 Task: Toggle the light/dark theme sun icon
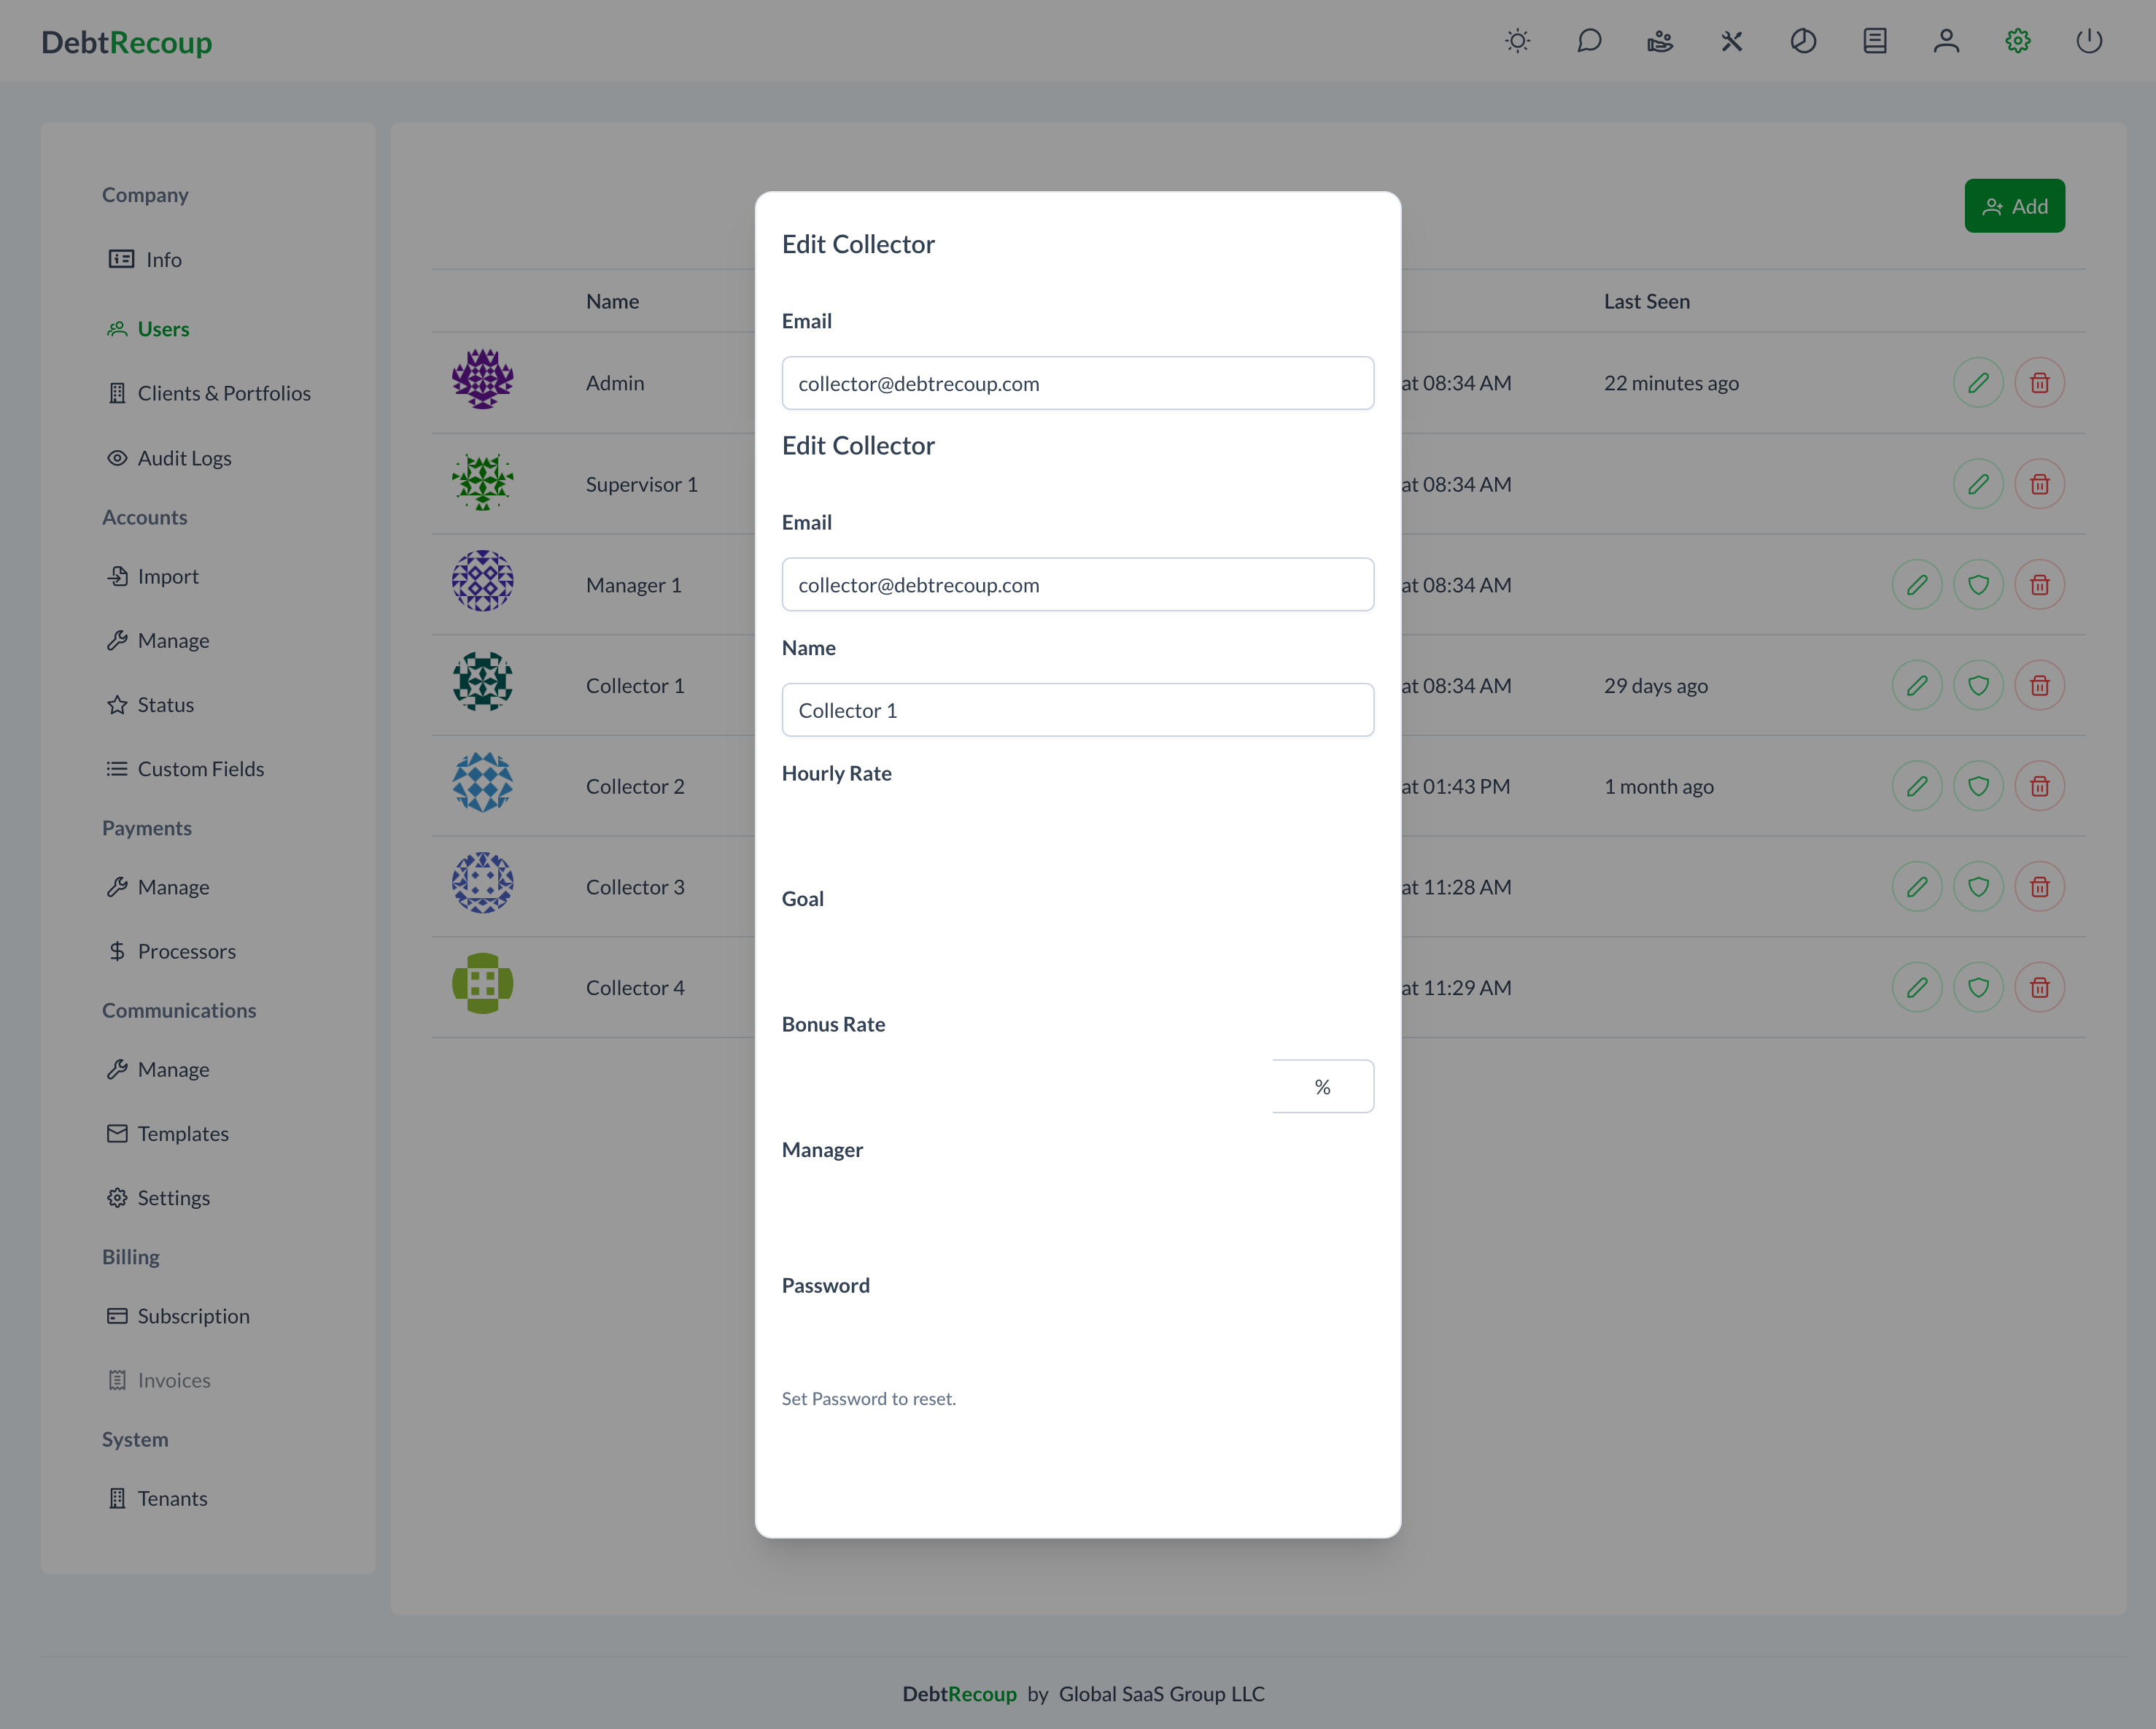click(1517, 41)
